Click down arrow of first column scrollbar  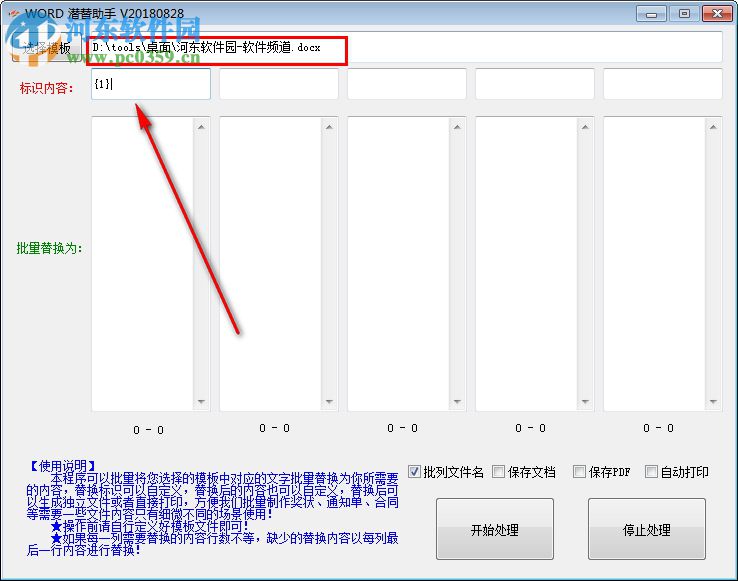(201, 402)
